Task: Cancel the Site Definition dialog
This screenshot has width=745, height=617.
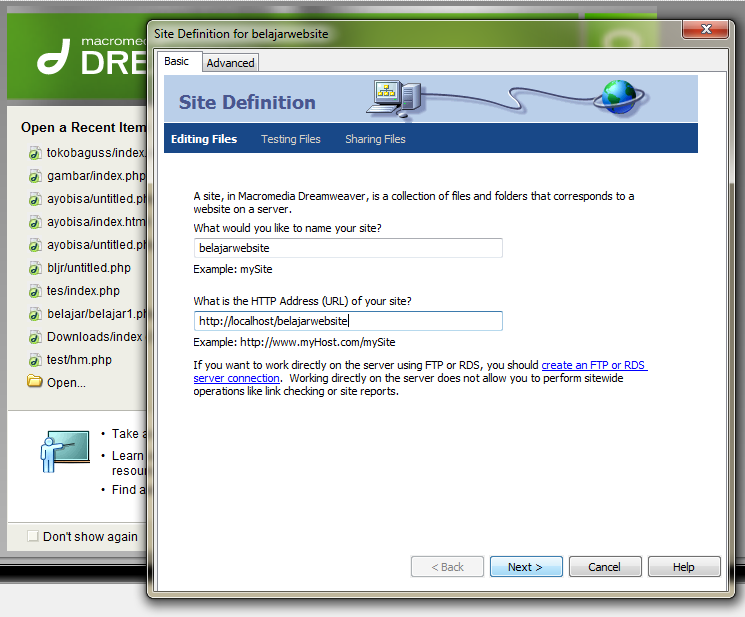Action: [605, 567]
